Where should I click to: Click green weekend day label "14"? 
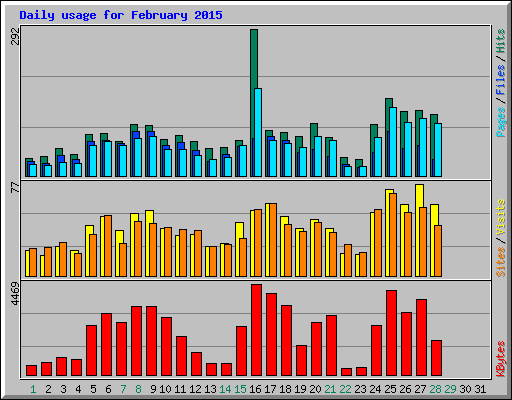point(225,389)
